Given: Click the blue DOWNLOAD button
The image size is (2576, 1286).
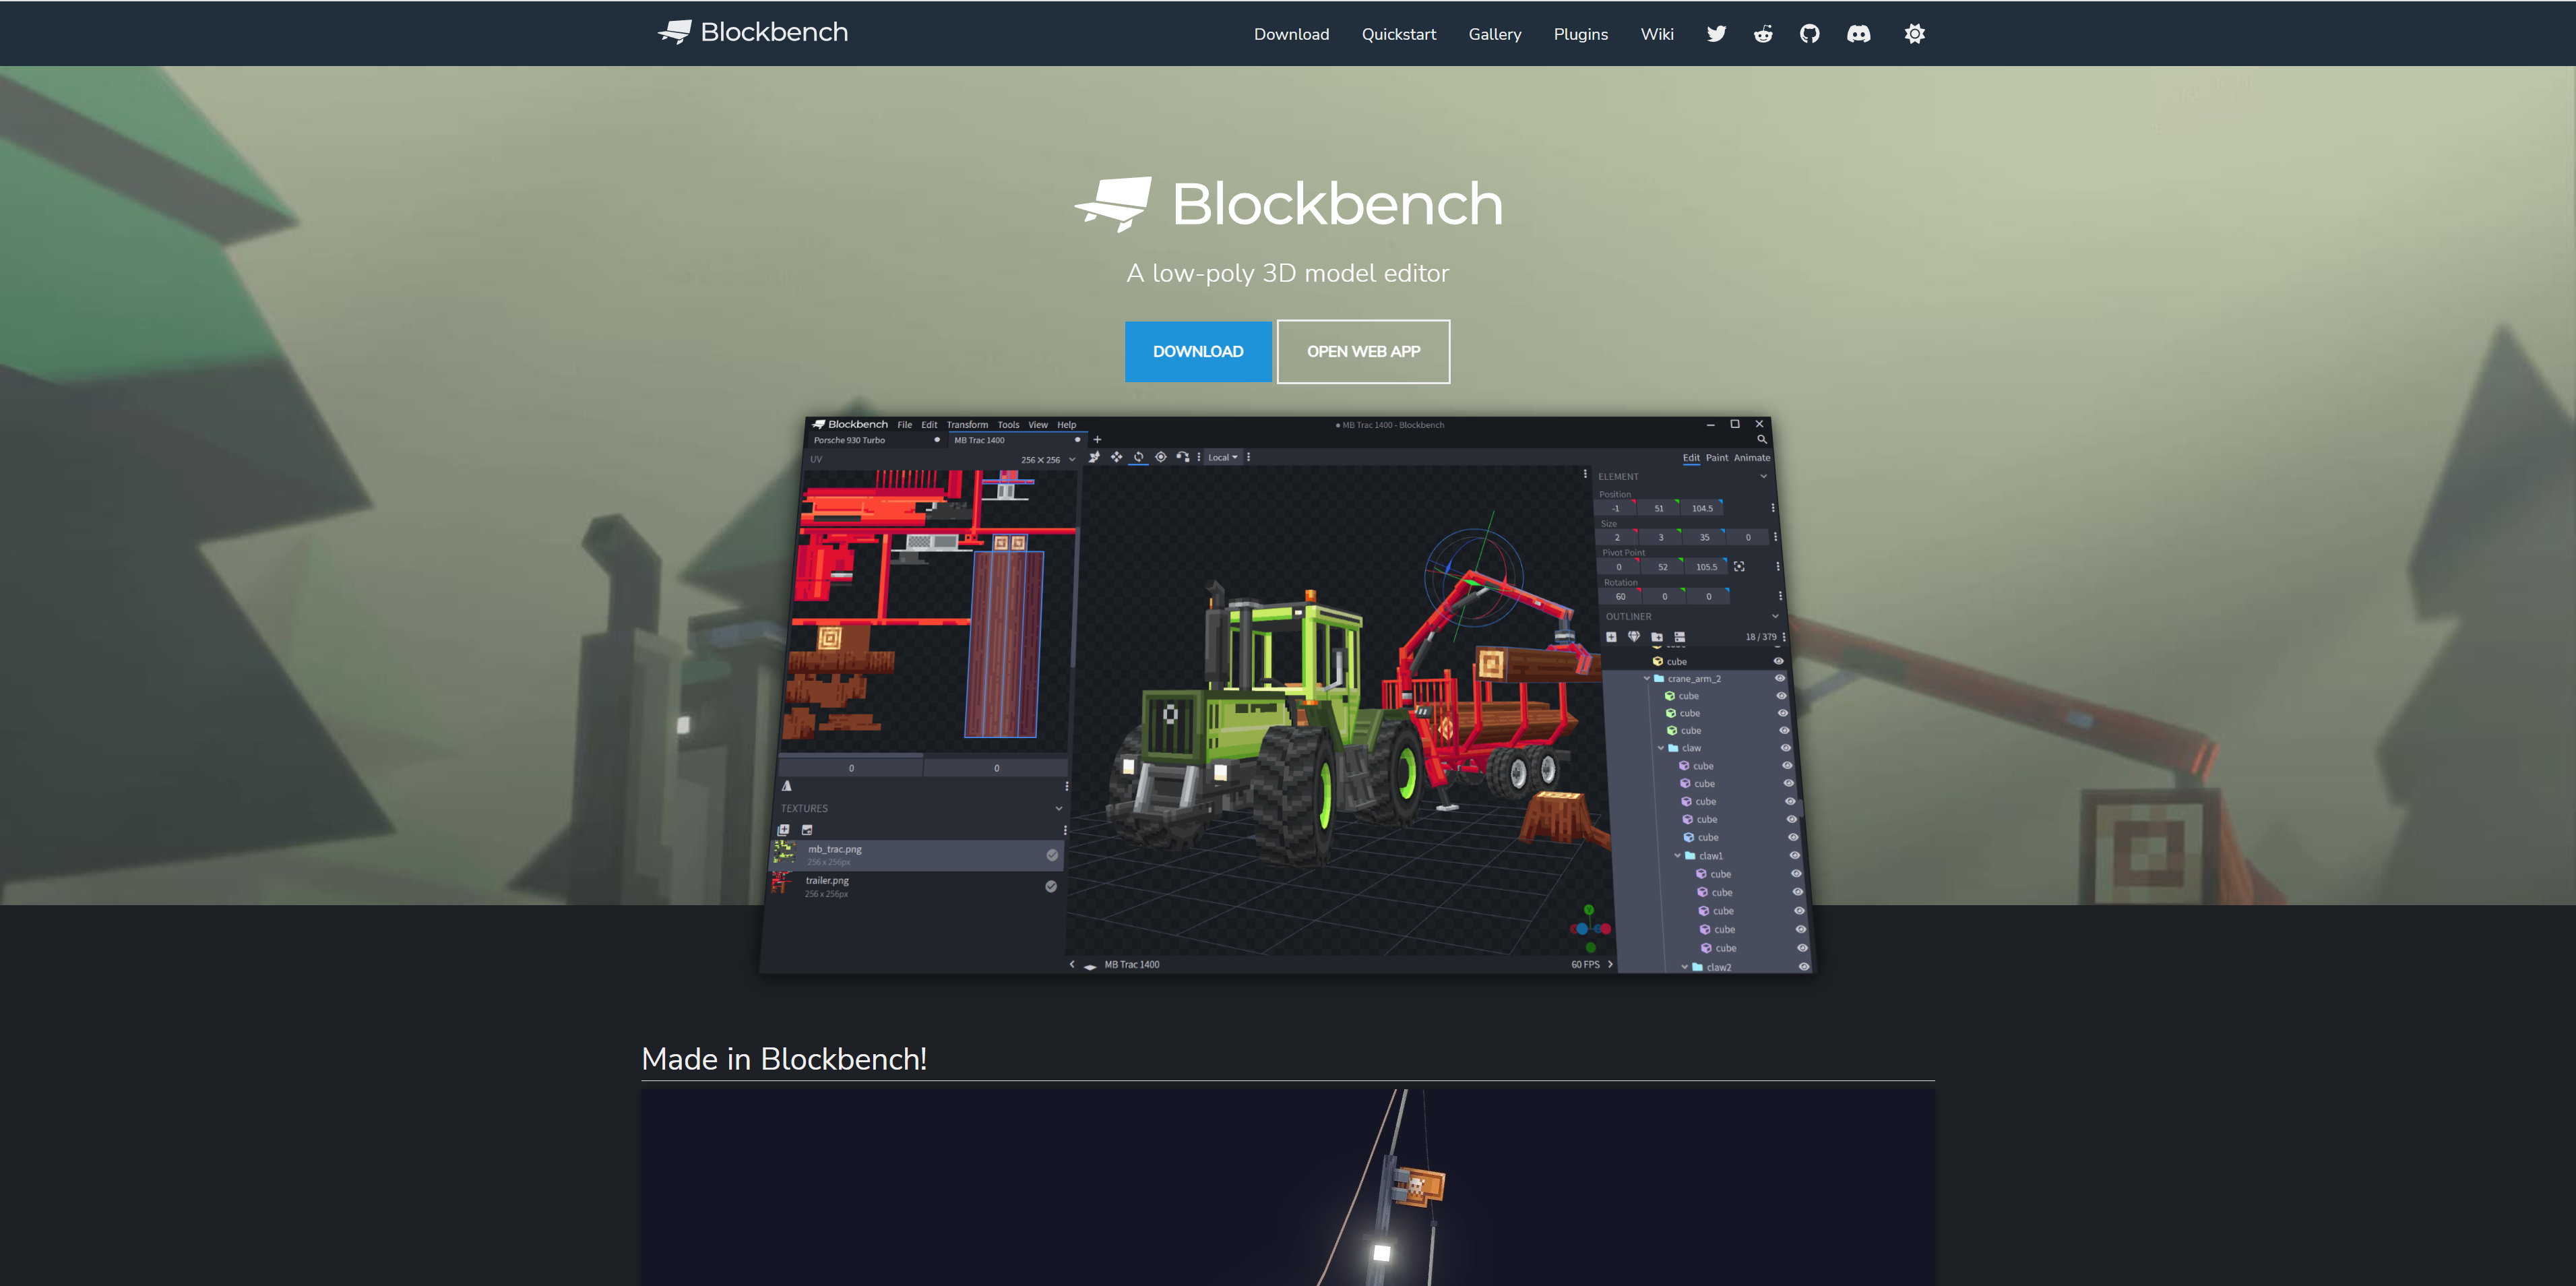Looking at the screenshot, I should pyautogui.click(x=1198, y=351).
